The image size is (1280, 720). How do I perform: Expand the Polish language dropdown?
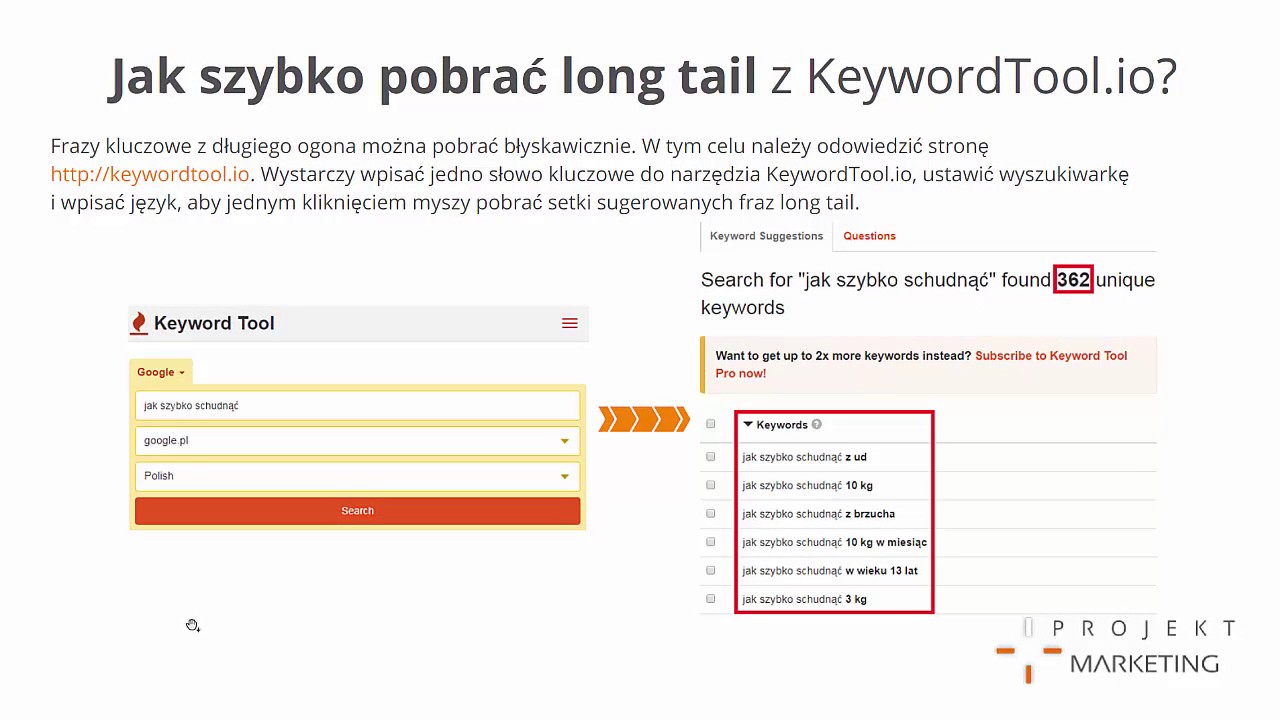357,476
